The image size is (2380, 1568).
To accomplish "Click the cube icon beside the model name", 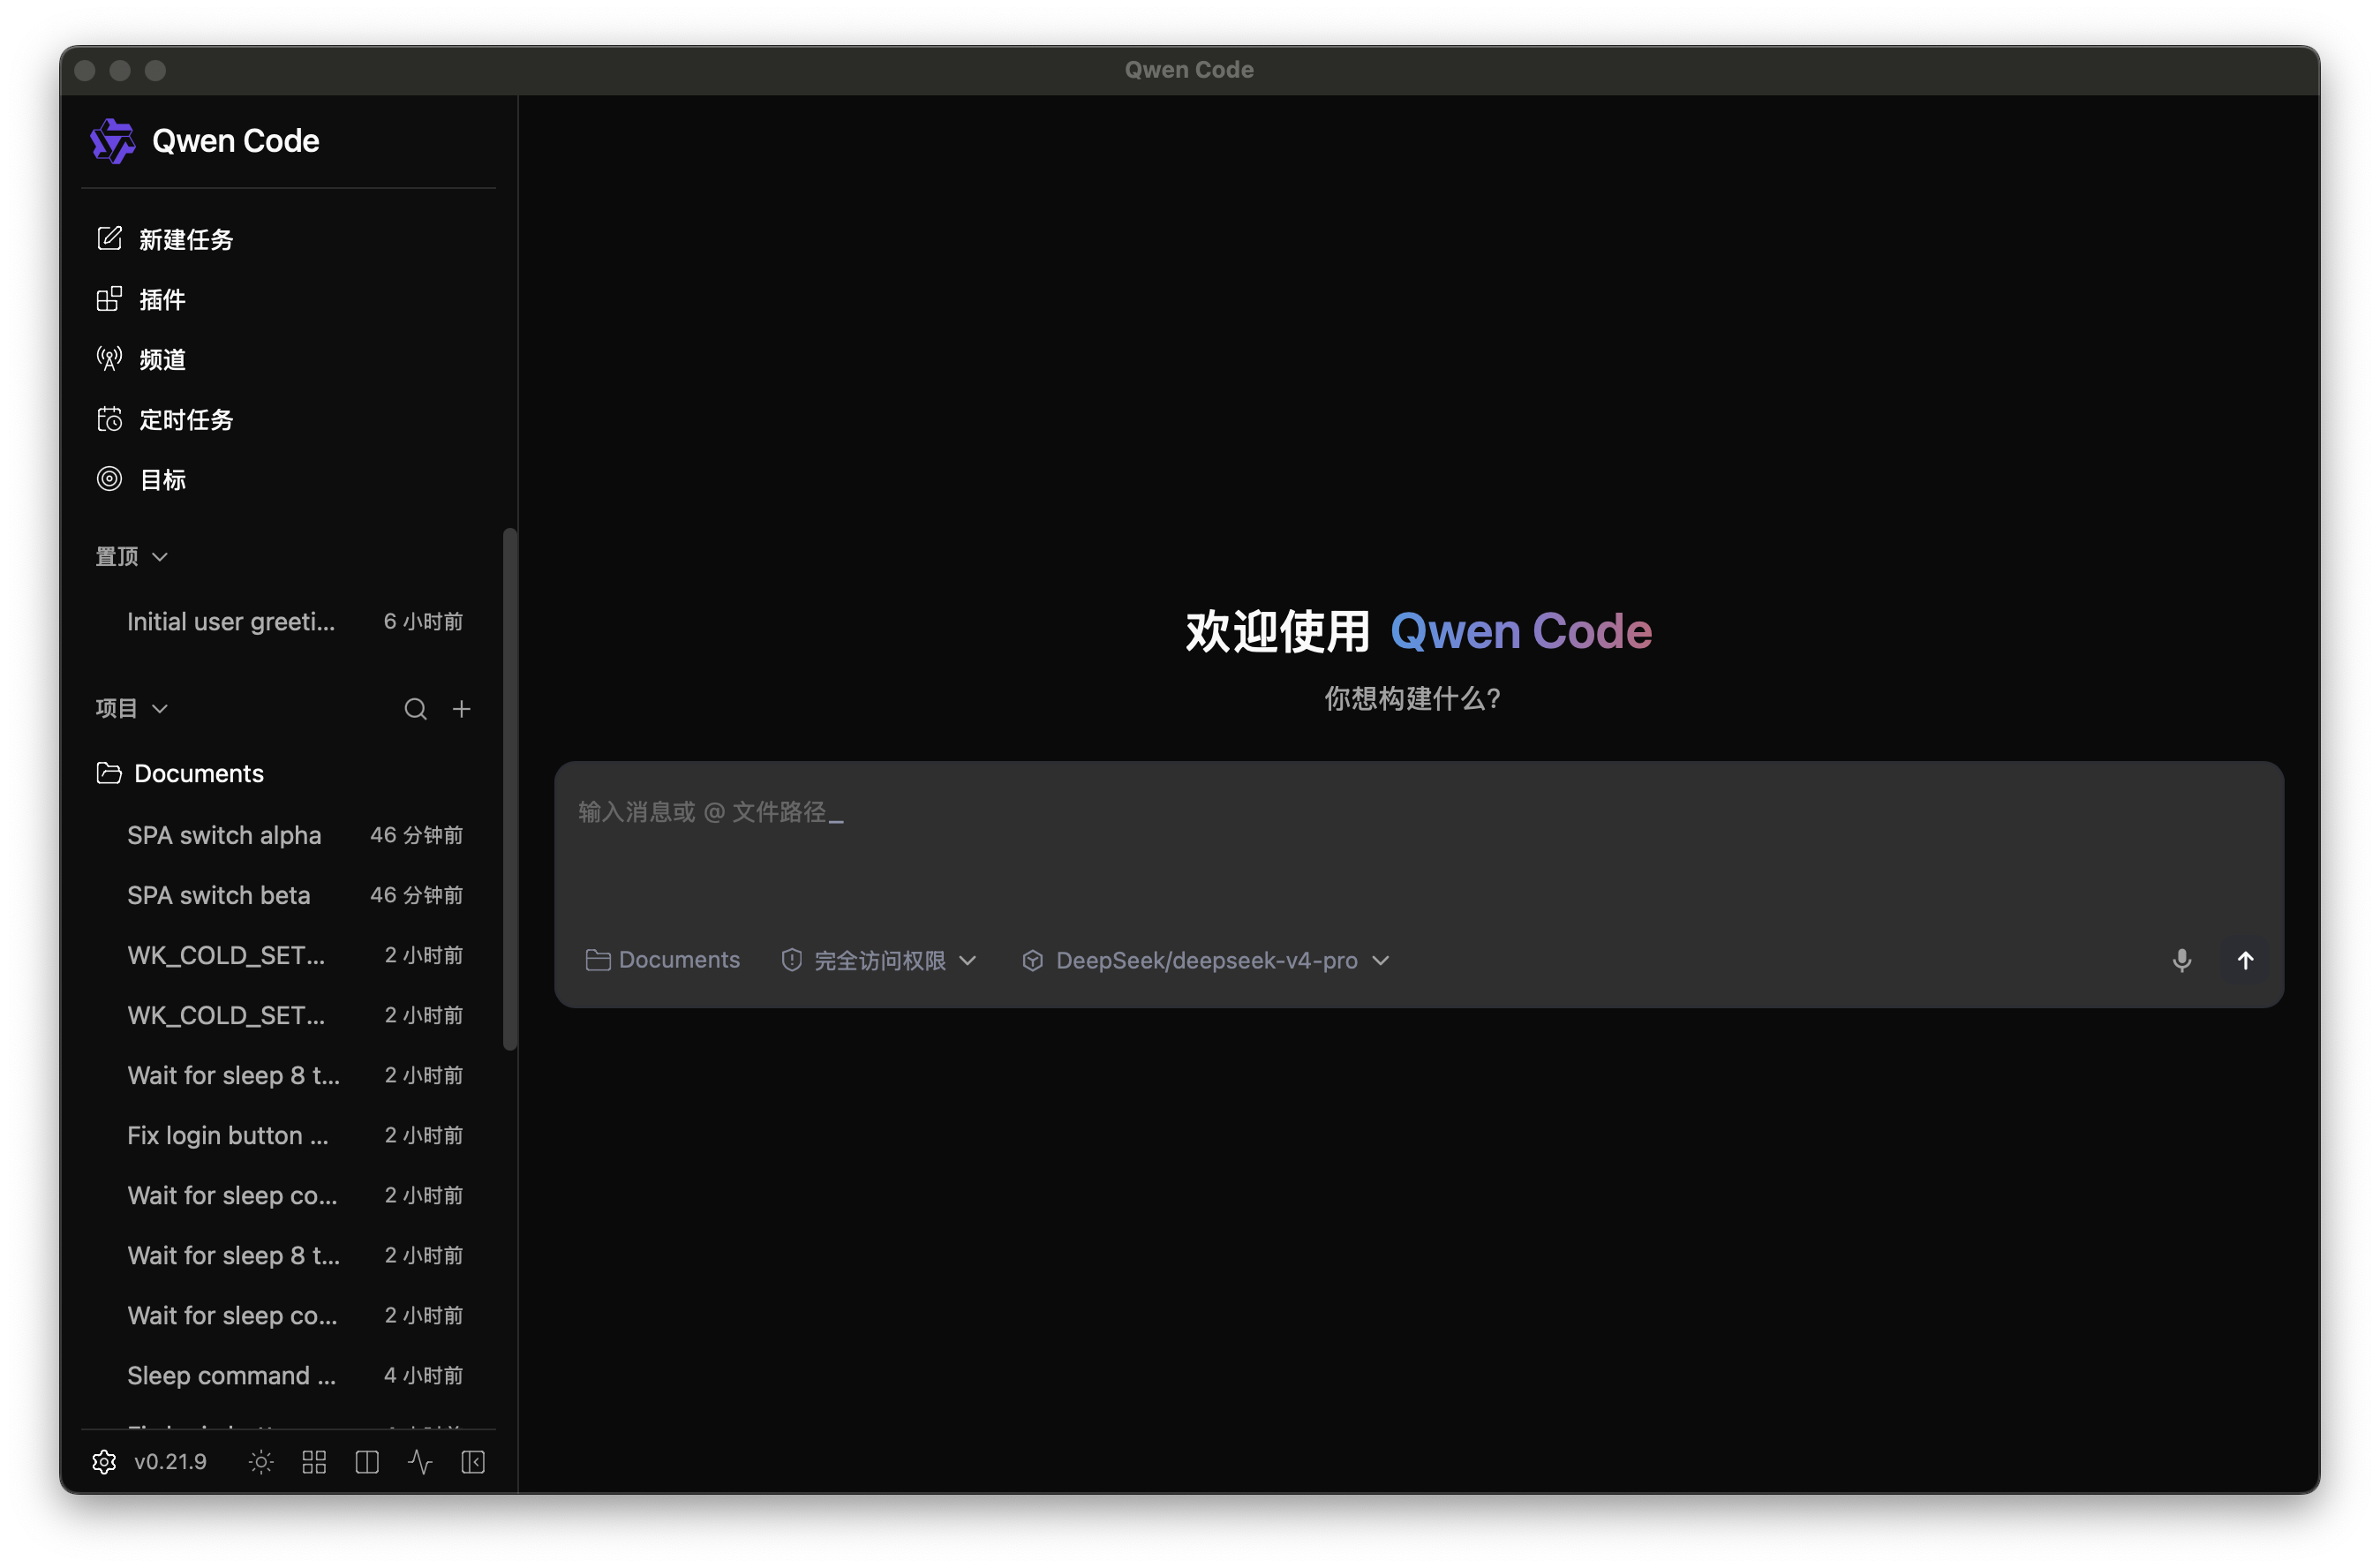I will click(1033, 960).
